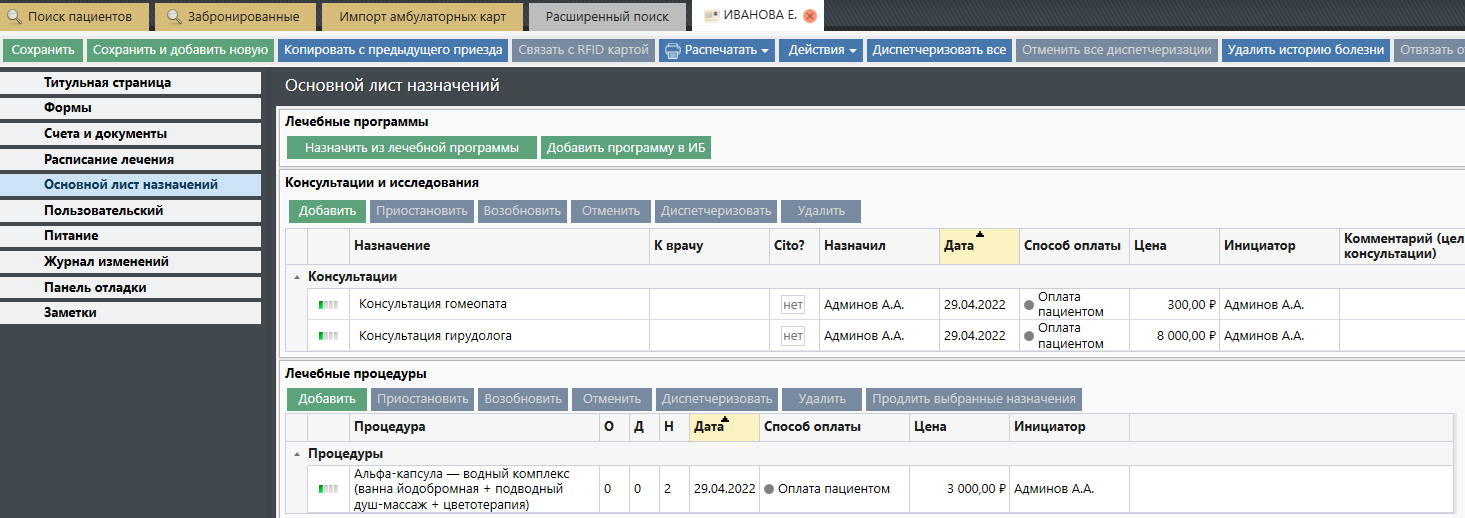Viewport: 1465px width, 518px height.
Task: Click magnifier icon on Поиск пациентов tab
Action: (15, 17)
